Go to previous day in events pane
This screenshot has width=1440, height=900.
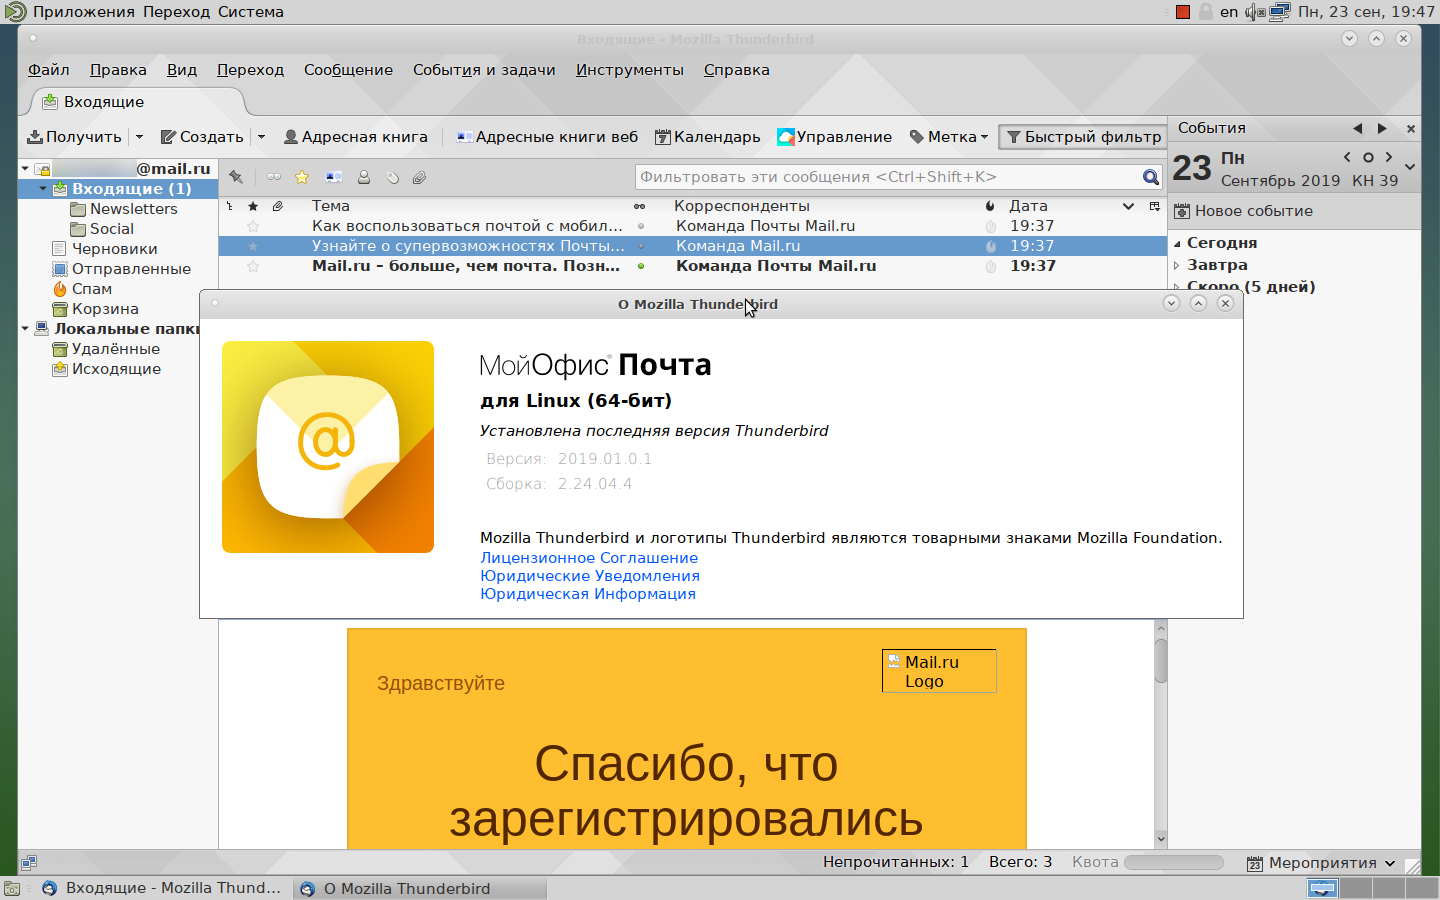click(1347, 157)
